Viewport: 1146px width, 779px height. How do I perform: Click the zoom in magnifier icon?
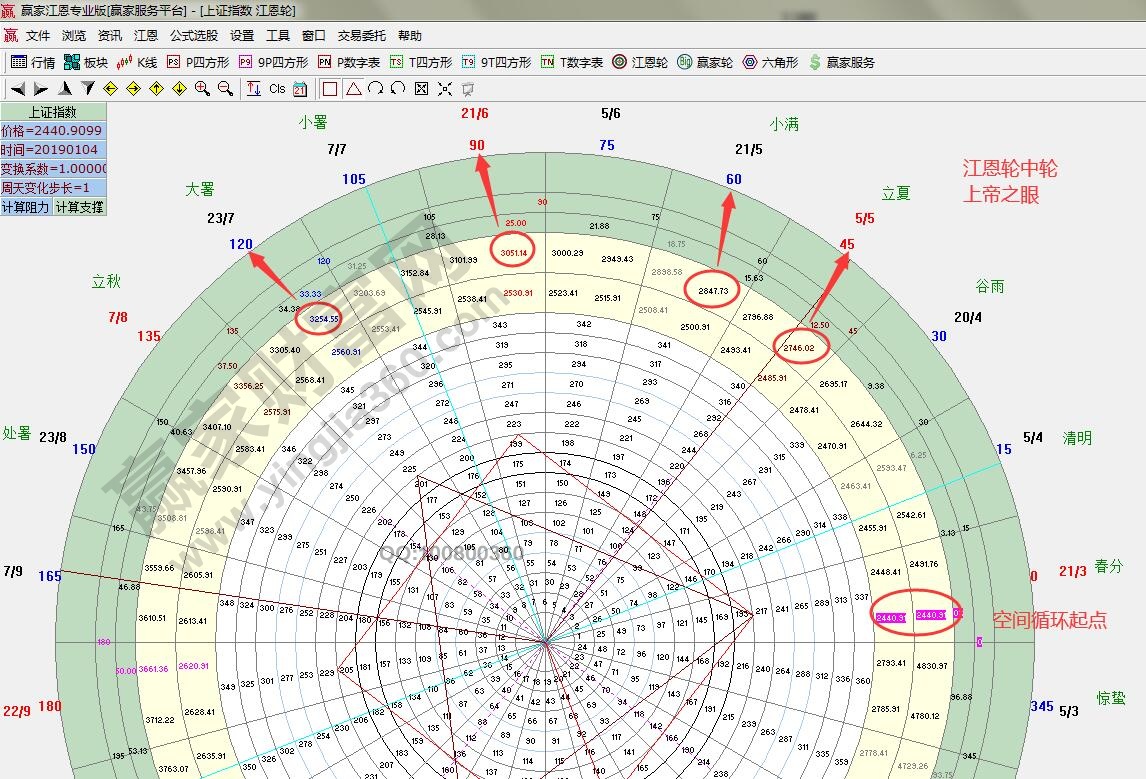pyautogui.click(x=202, y=89)
